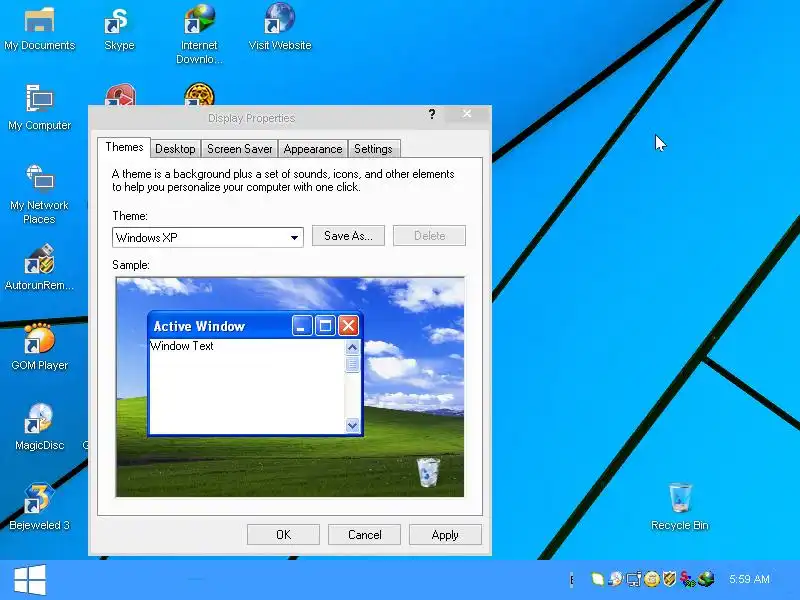Click the gold shield tray icon
This screenshot has width=800, height=600.
coord(669,579)
